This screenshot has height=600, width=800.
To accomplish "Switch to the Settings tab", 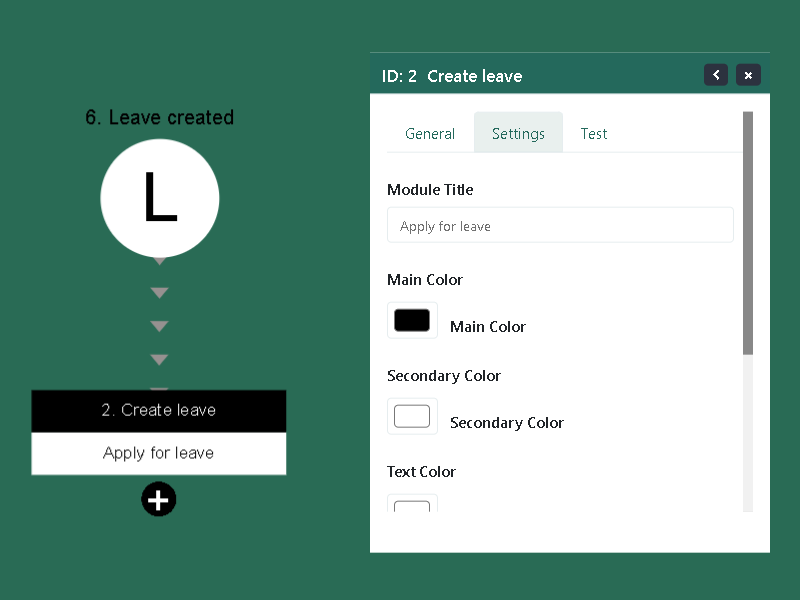I will click(x=518, y=133).
